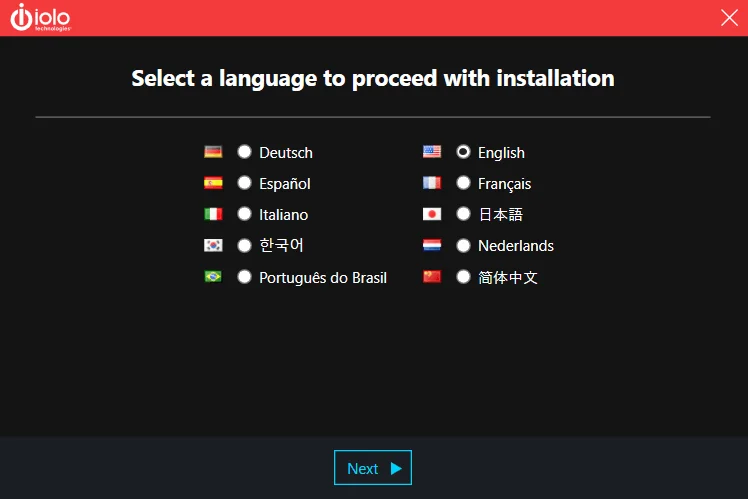Select the Japanese 日本語 radio button

point(463,214)
